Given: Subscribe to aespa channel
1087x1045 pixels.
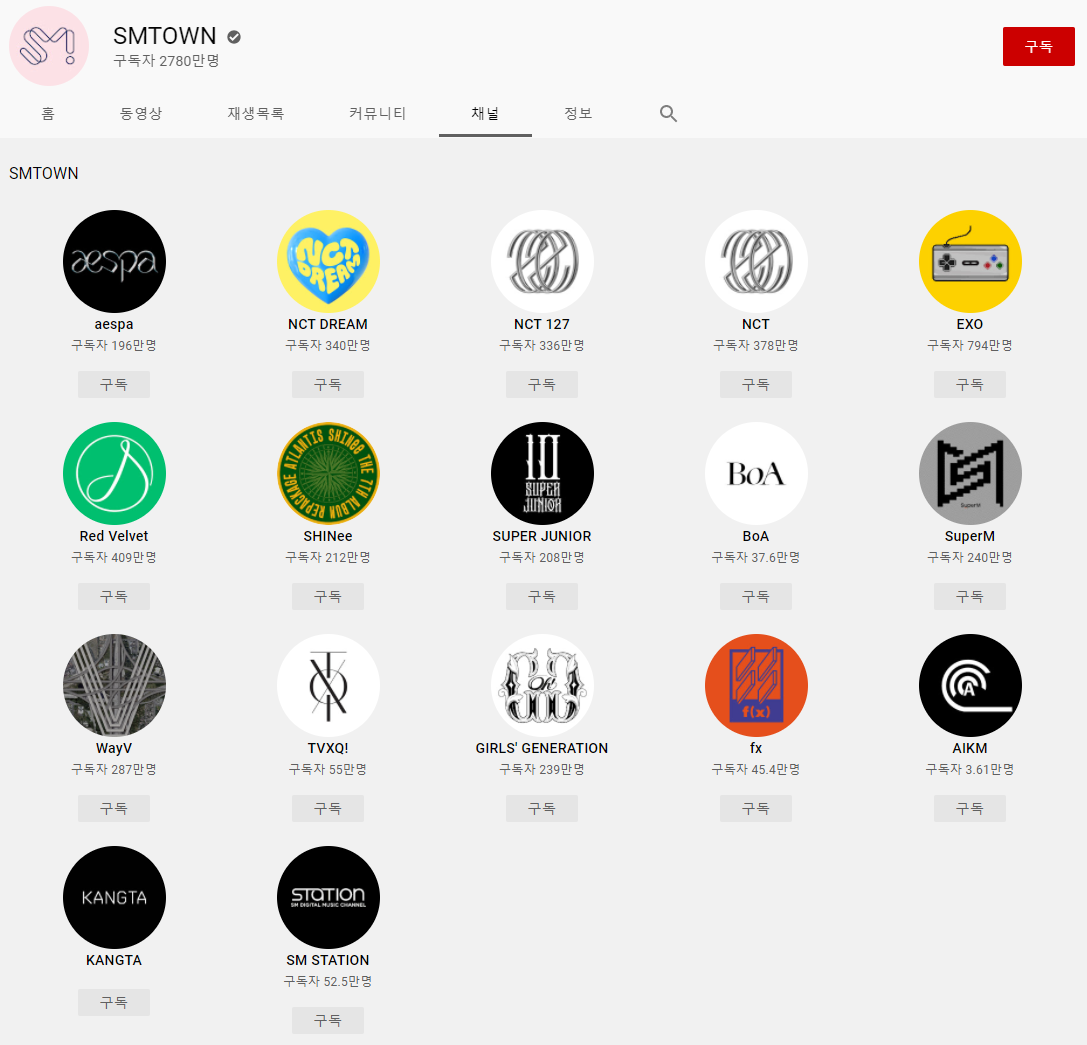Looking at the screenshot, I should click(114, 384).
